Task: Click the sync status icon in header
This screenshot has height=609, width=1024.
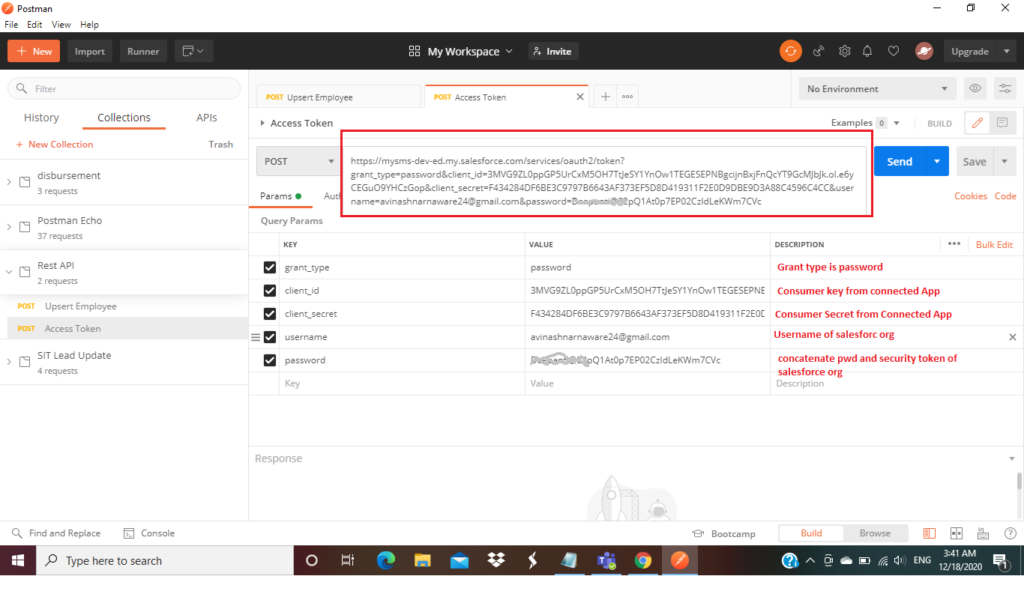Action: pos(790,51)
